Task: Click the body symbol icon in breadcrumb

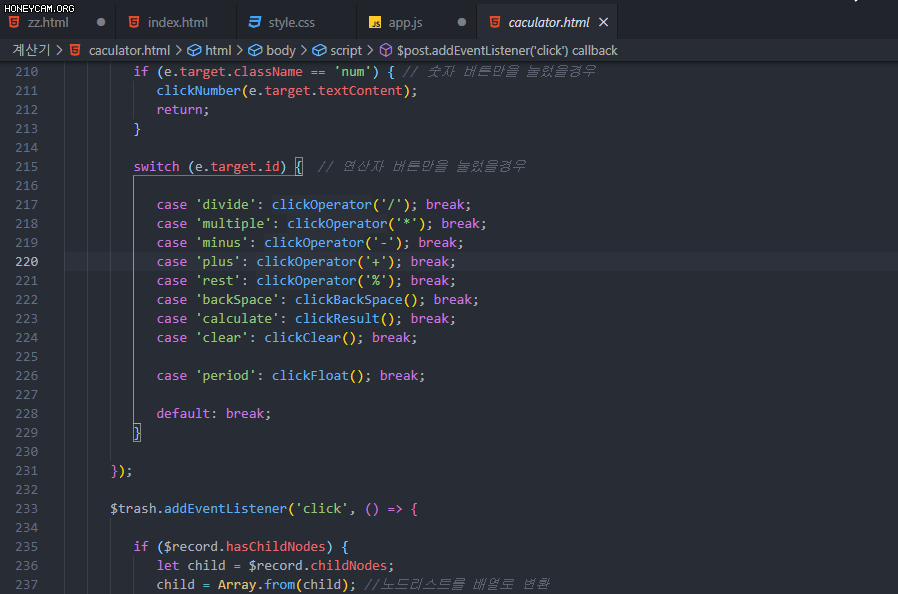Action: click(255, 50)
